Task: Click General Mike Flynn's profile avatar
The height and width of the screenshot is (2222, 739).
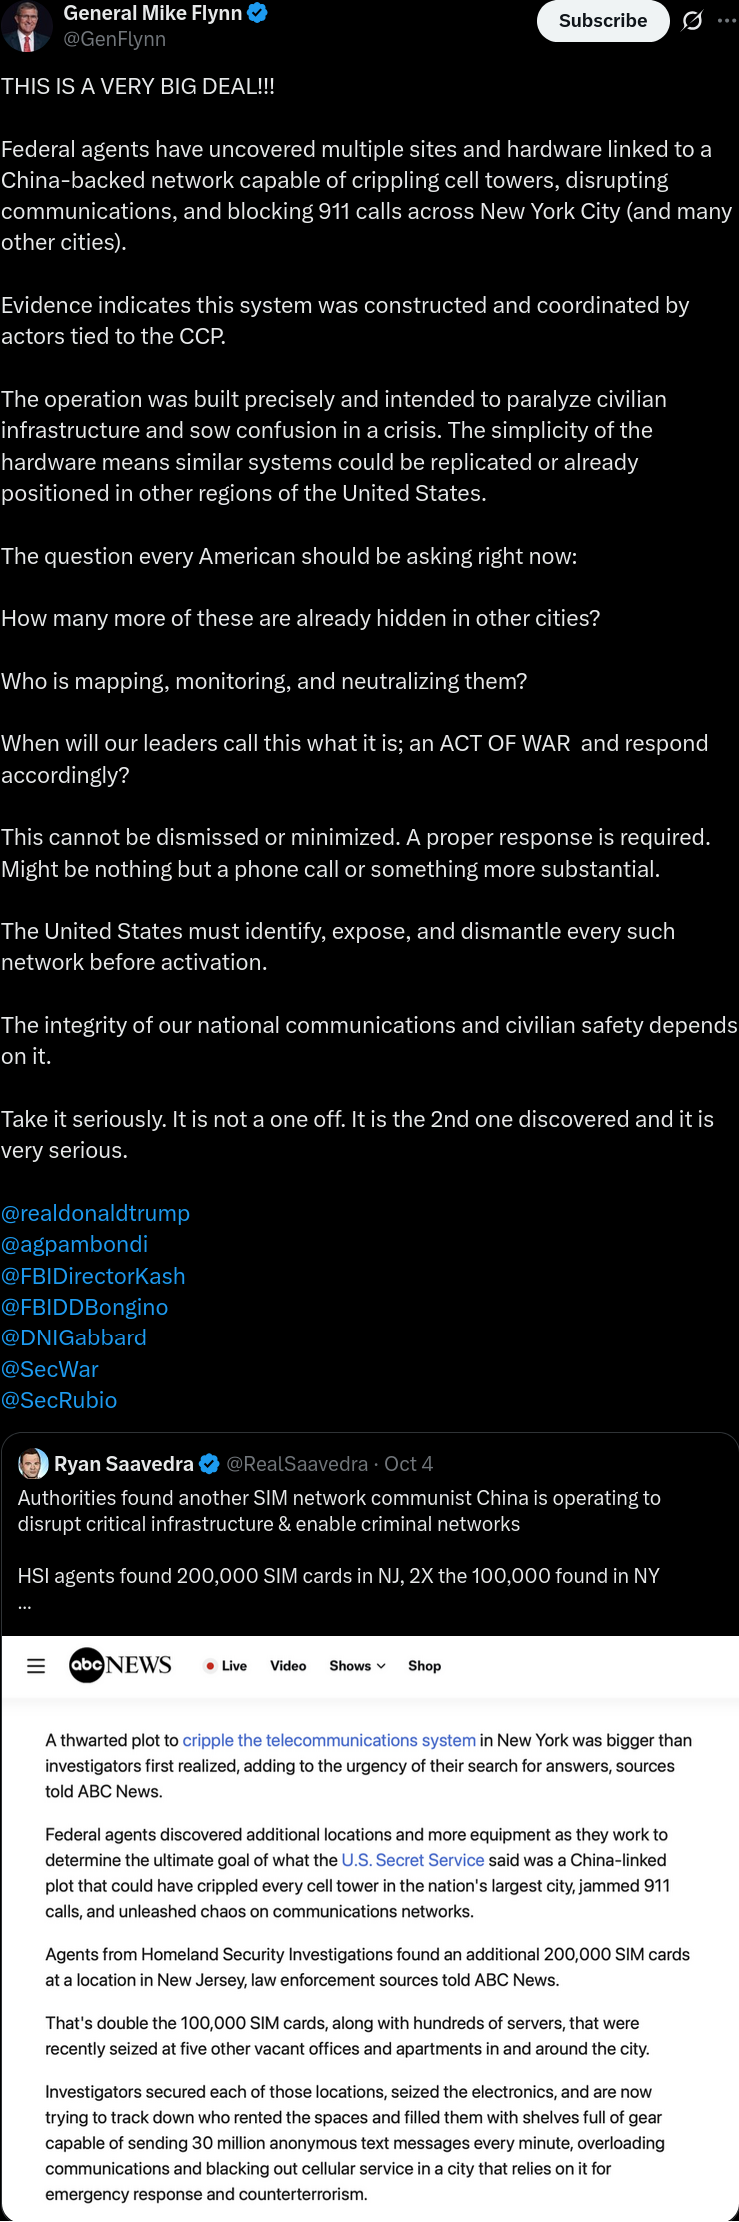Action: [x=26, y=26]
